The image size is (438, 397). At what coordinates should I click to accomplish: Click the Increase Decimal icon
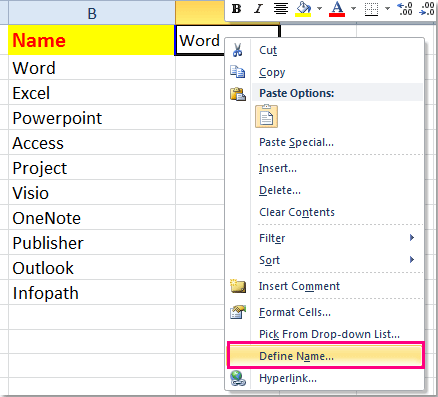tap(405, 9)
